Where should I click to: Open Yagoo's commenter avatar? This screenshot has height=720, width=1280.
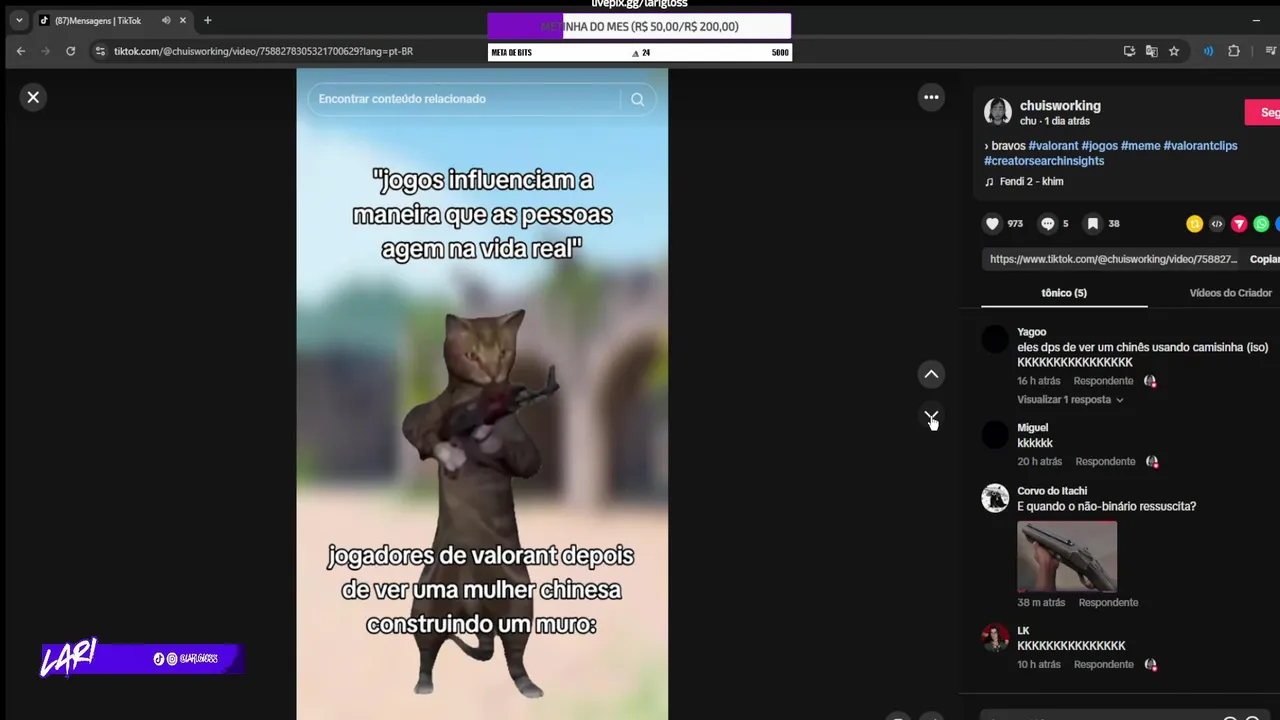click(x=995, y=339)
